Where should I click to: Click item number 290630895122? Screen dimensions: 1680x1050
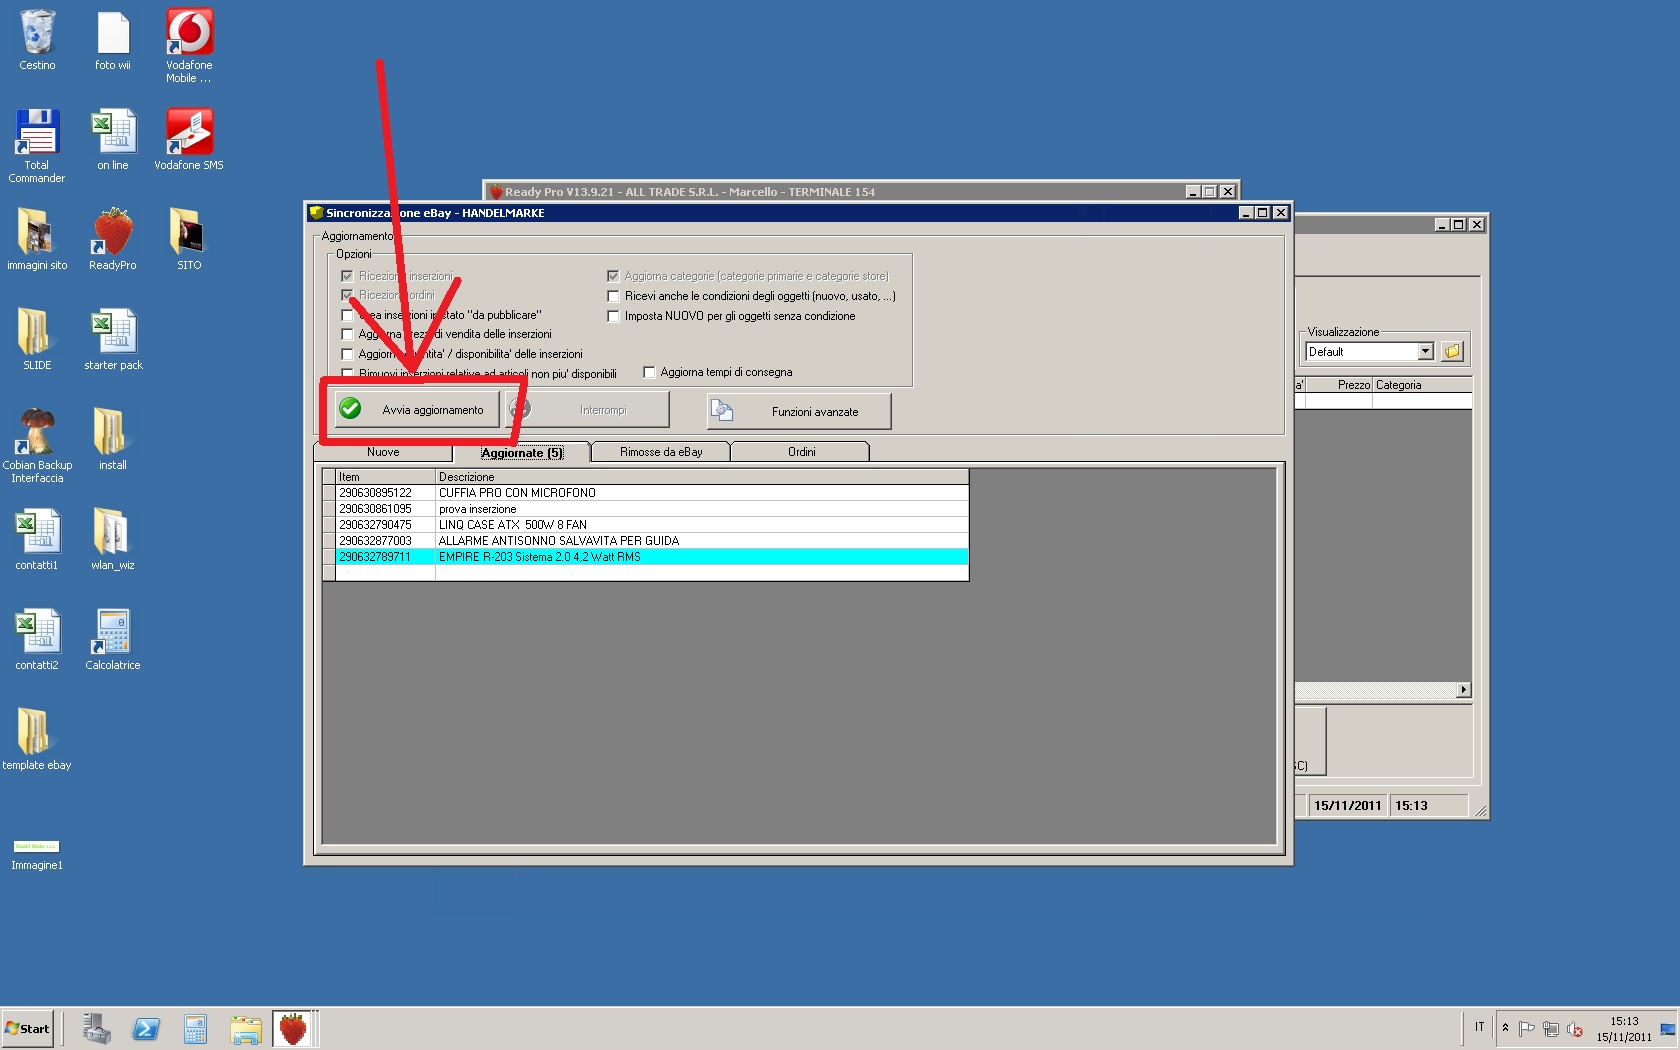pyautogui.click(x=375, y=493)
